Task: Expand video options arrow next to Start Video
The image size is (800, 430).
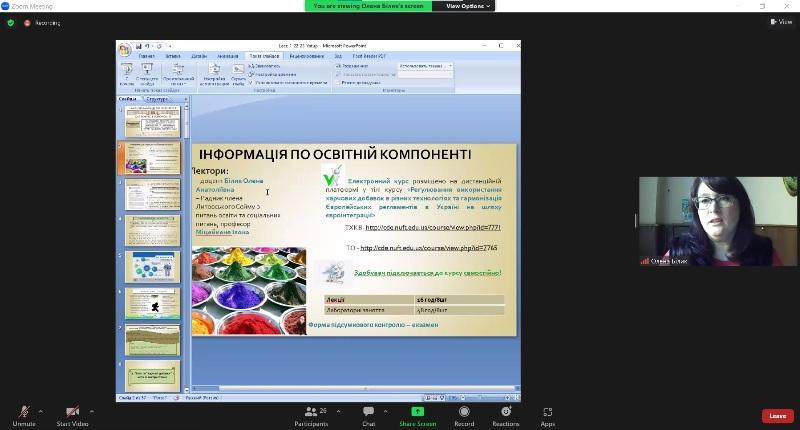Action: (91, 410)
